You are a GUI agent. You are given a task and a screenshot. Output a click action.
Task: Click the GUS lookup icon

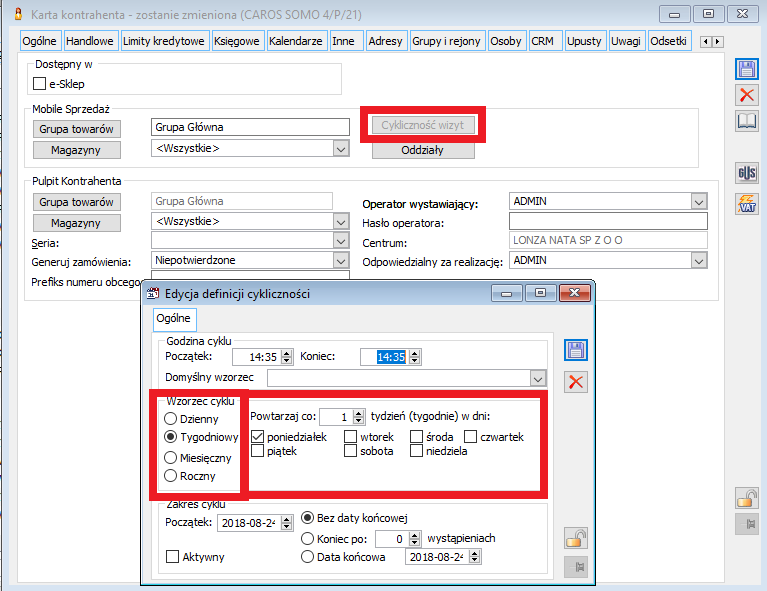[746, 172]
